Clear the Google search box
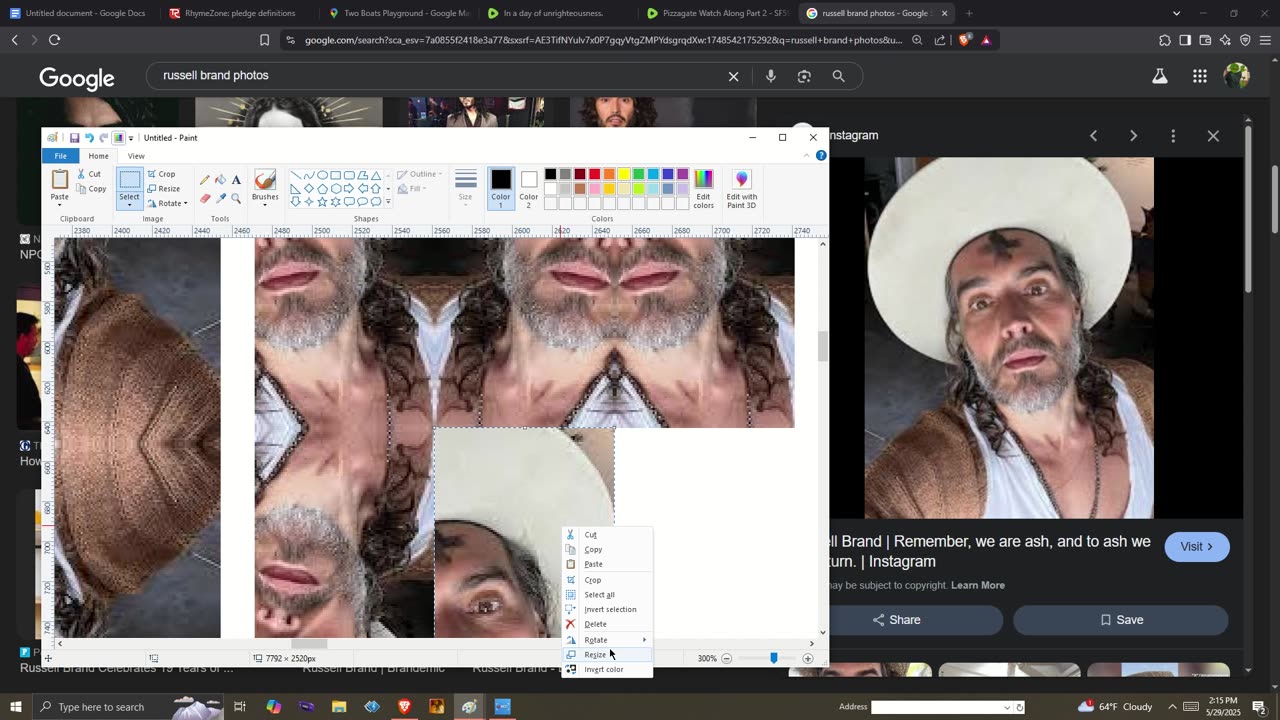This screenshot has width=1280, height=720. (733, 76)
